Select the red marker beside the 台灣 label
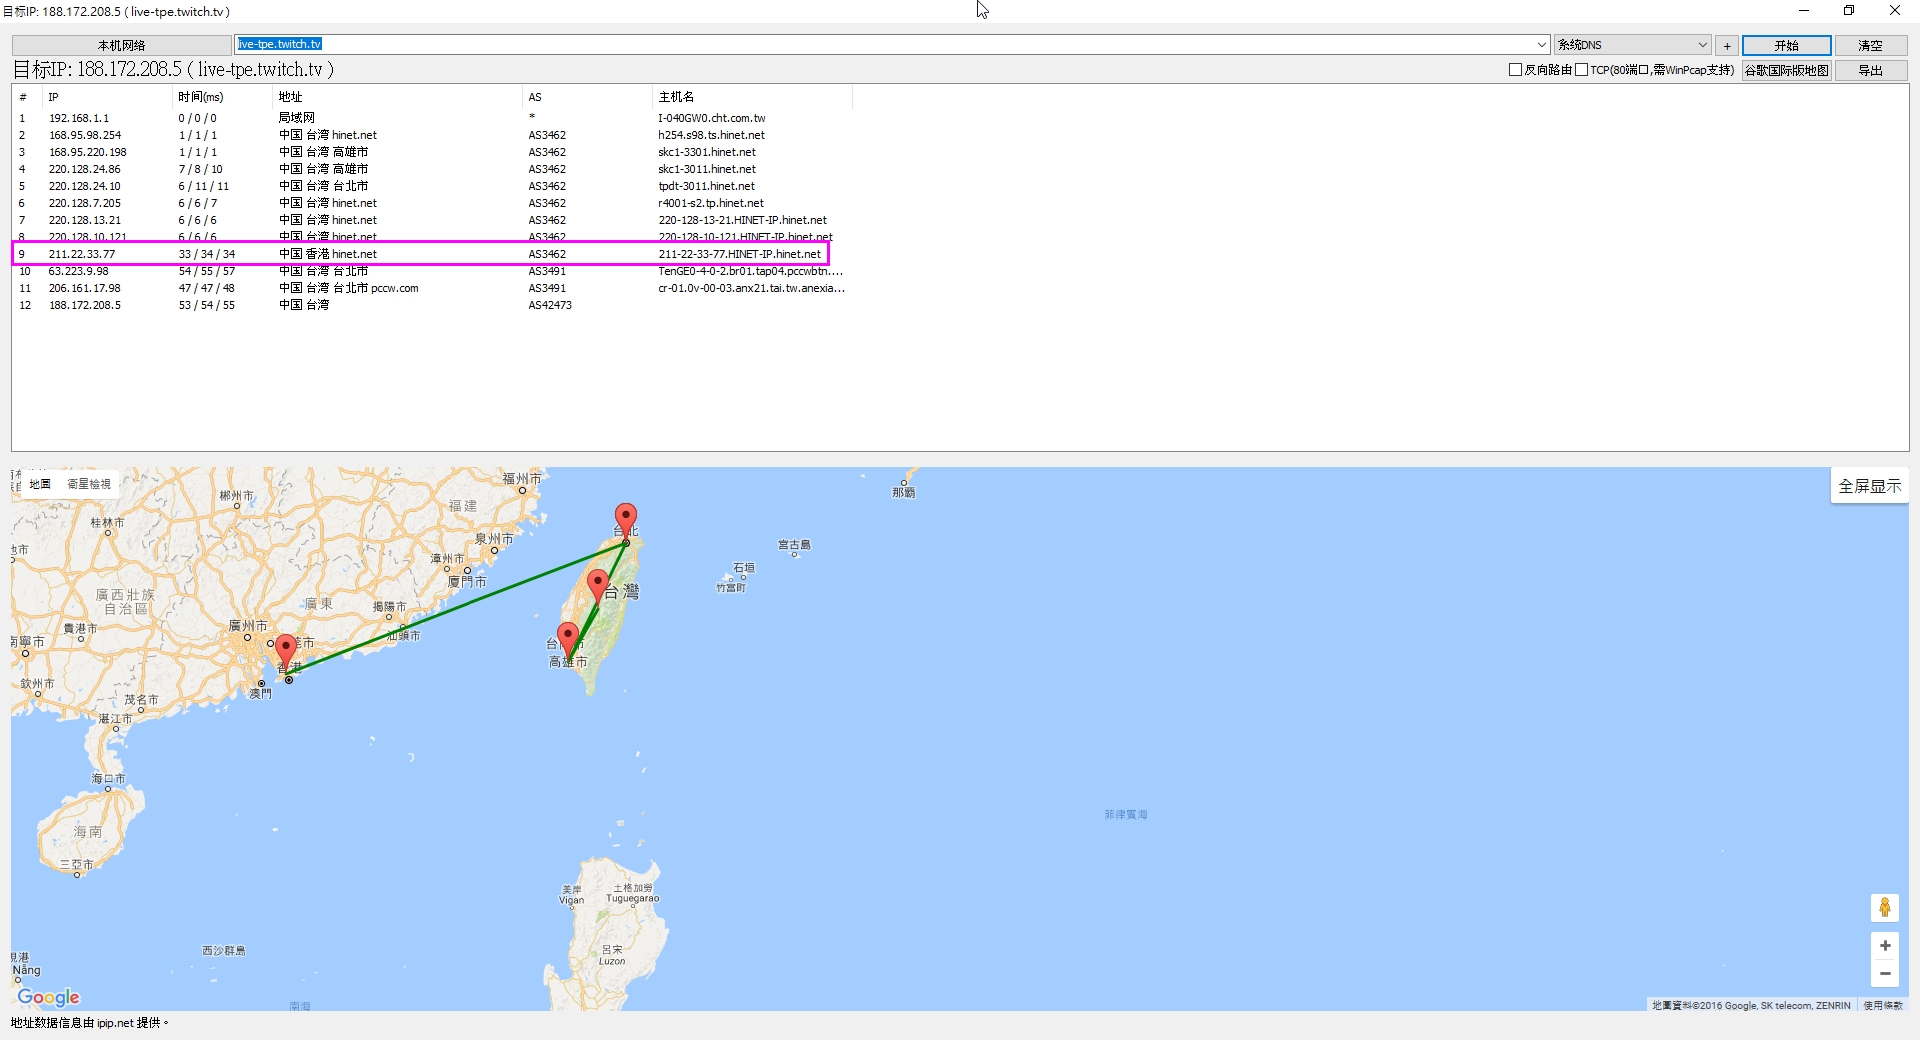This screenshot has width=1920, height=1040. [598, 587]
